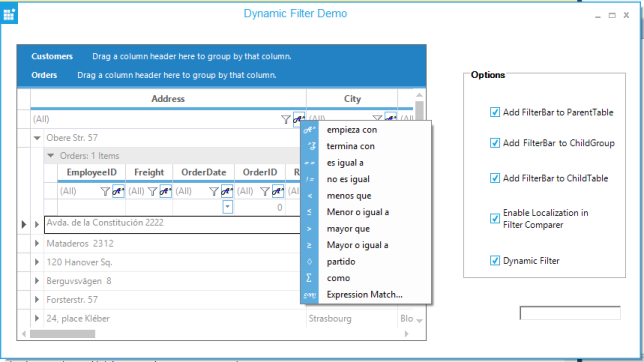Screen dimensions: 644x362
Task: Open the OrderDate date picker dropdown
Action: (x=228, y=207)
